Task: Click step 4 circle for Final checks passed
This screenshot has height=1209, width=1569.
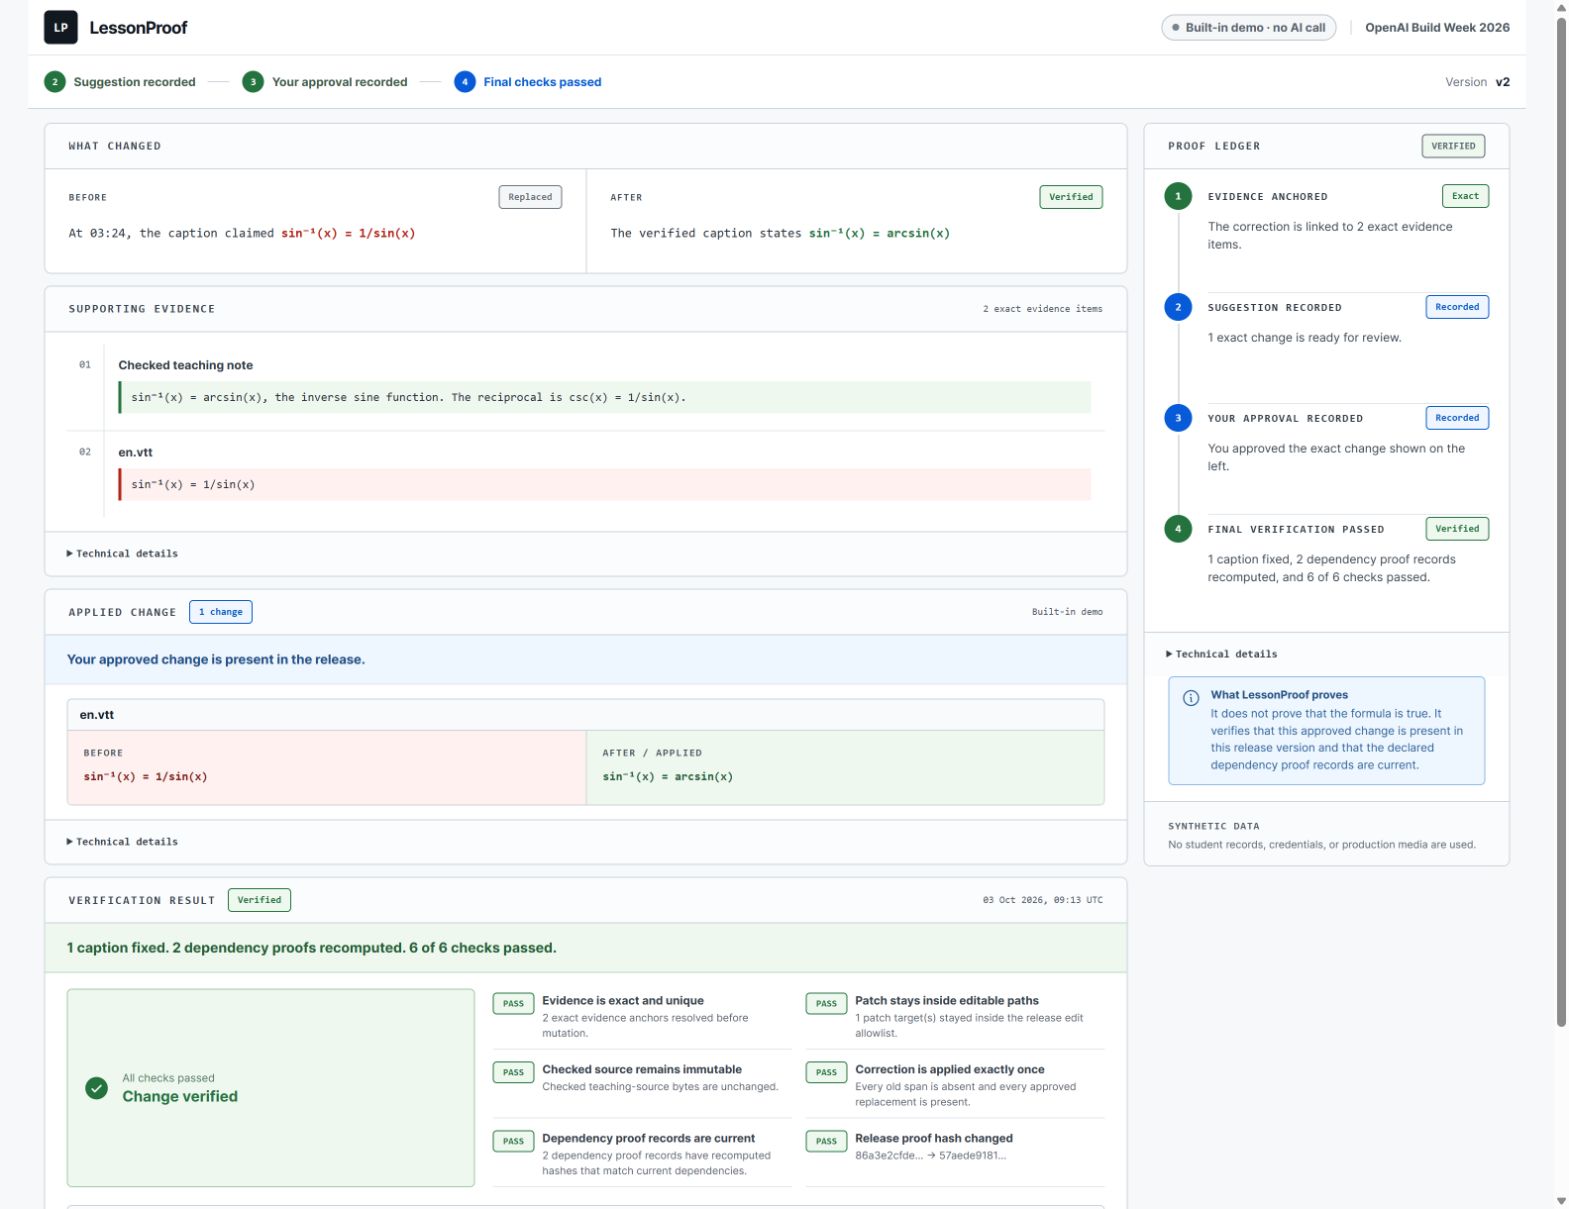Action: [x=465, y=82]
